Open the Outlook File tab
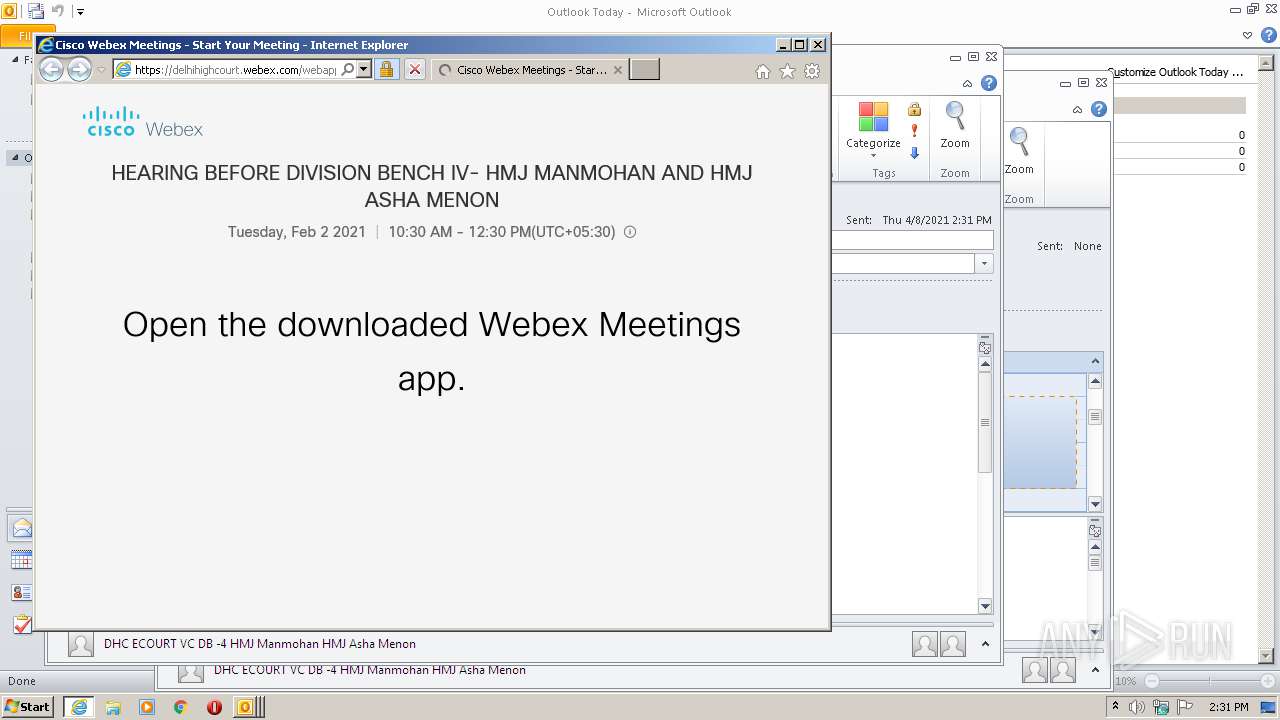1280x720 pixels. (16, 36)
